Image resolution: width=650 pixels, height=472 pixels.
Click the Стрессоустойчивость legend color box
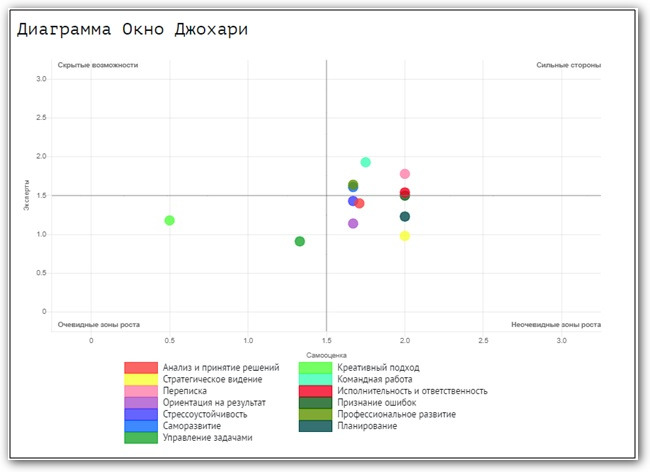pos(140,414)
